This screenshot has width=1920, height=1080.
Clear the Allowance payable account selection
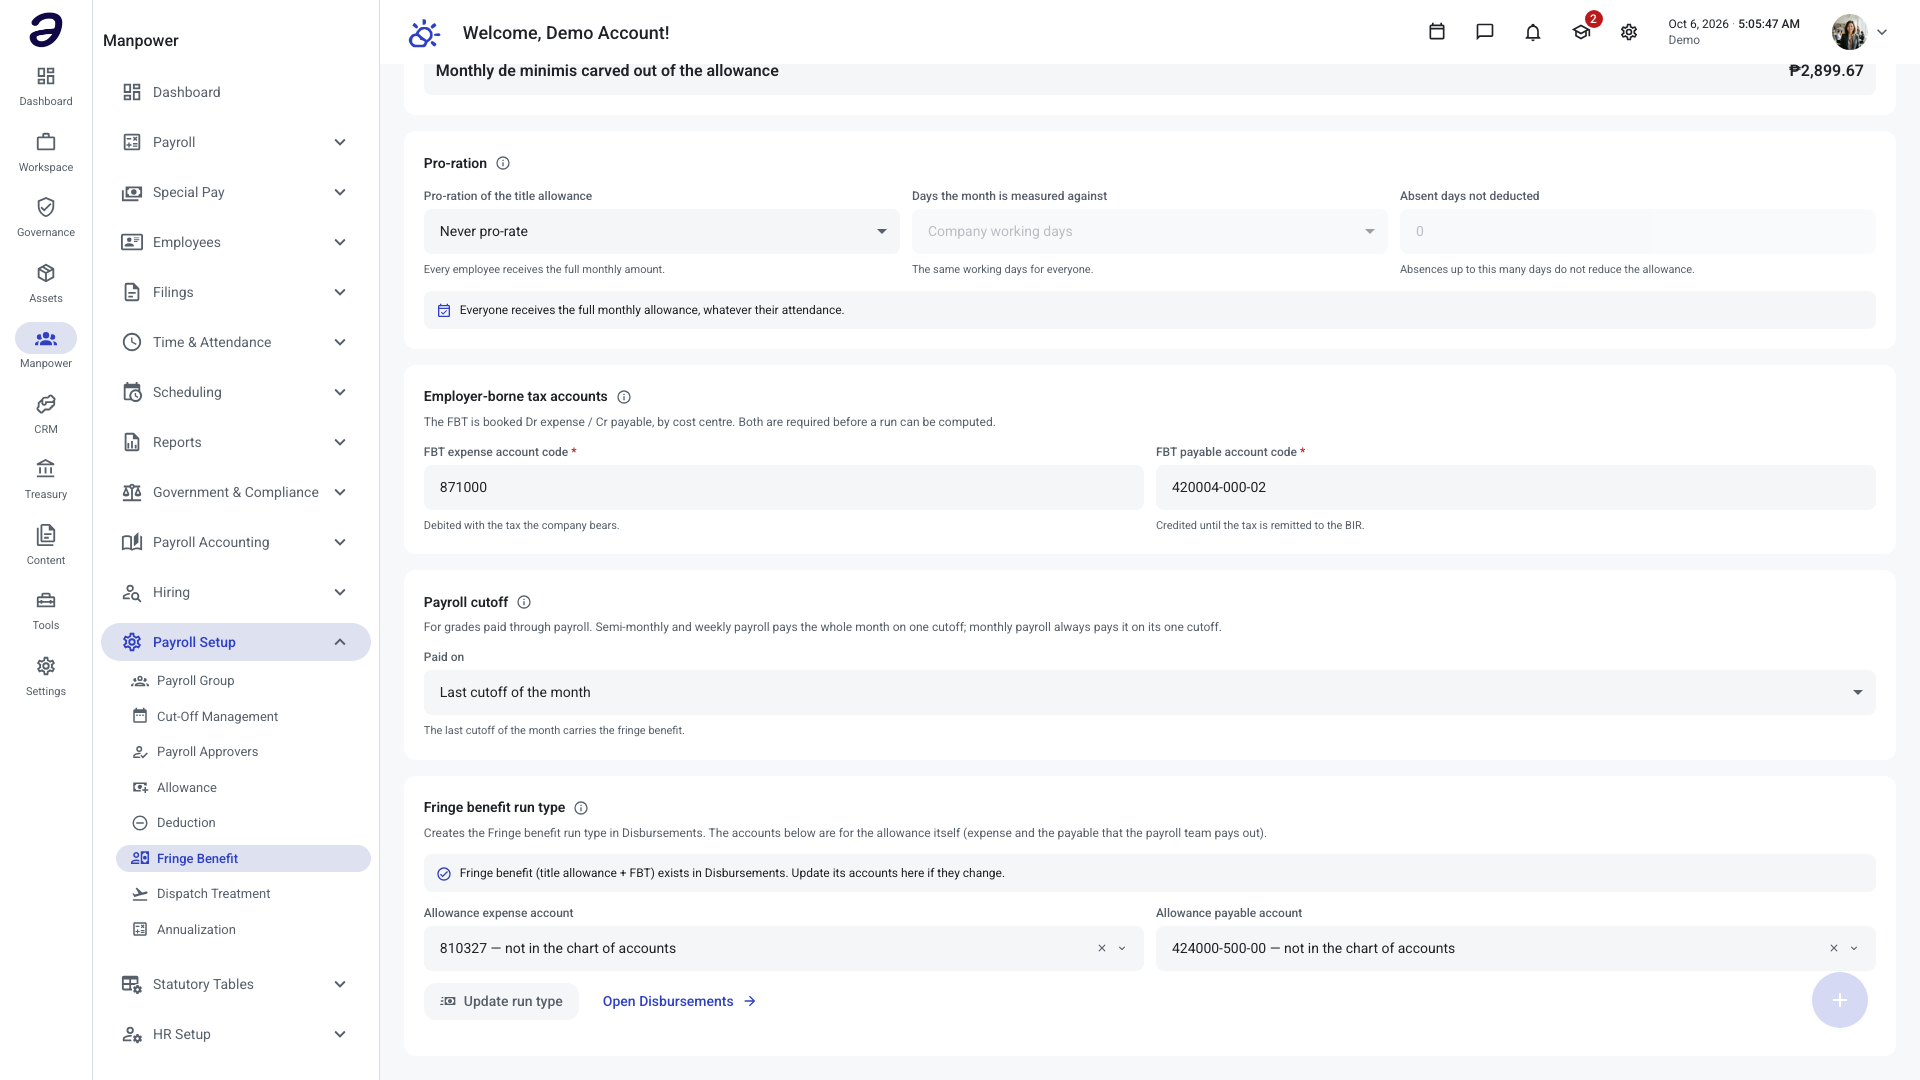coord(1834,948)
